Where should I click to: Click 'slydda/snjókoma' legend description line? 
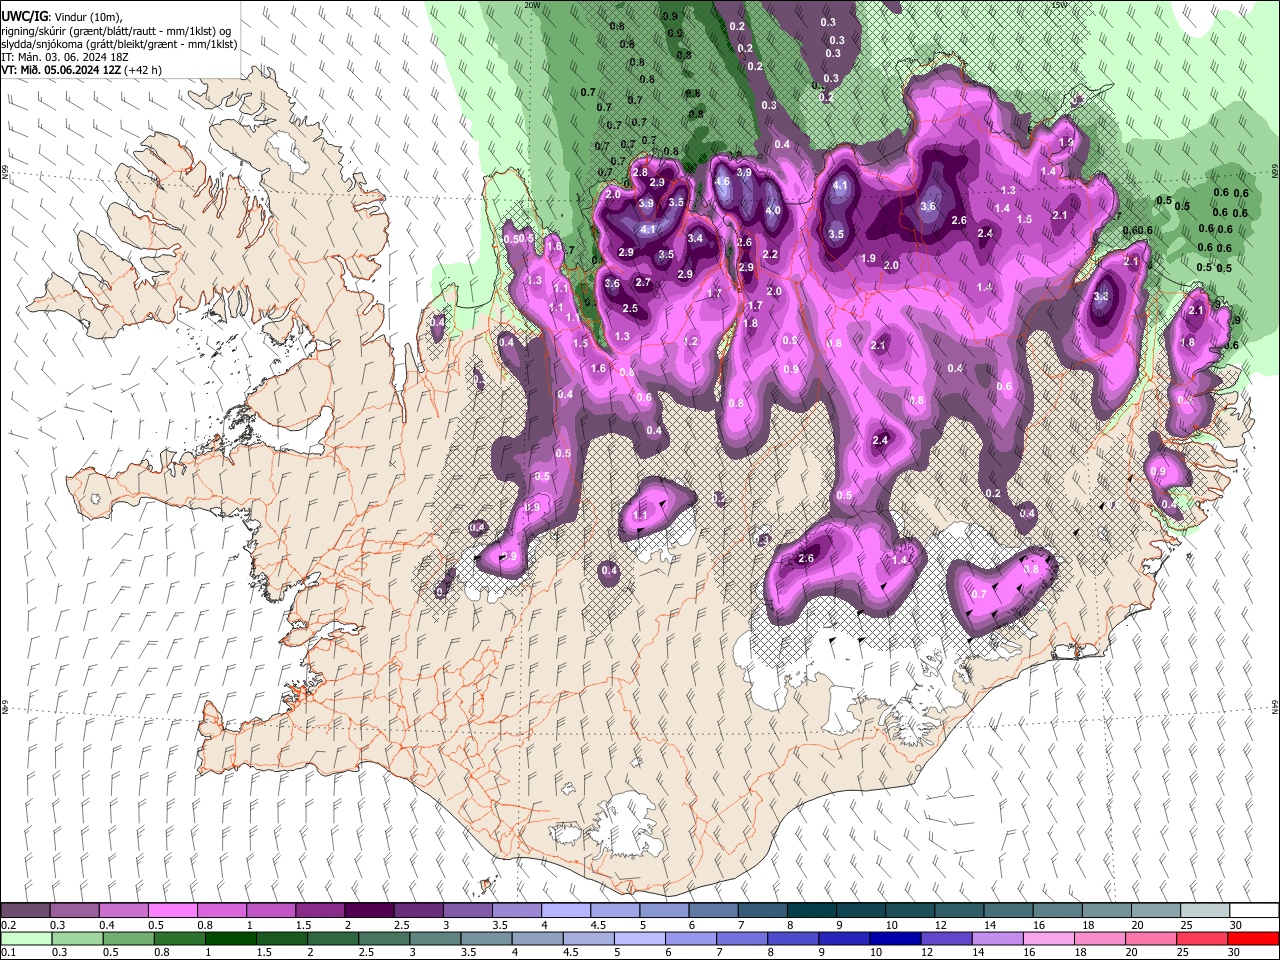(119, 44)
